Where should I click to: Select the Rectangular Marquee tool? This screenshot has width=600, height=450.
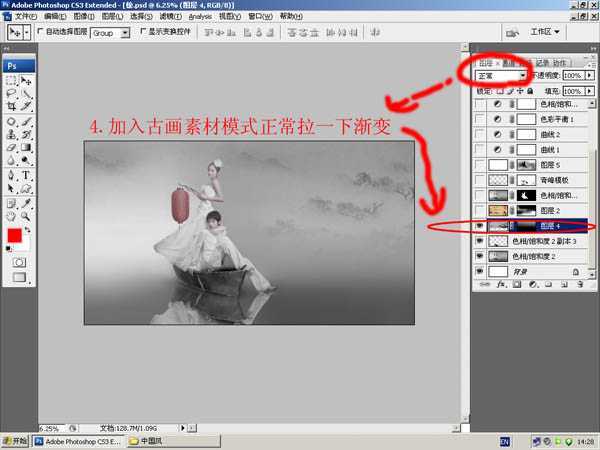pos(11,80)
